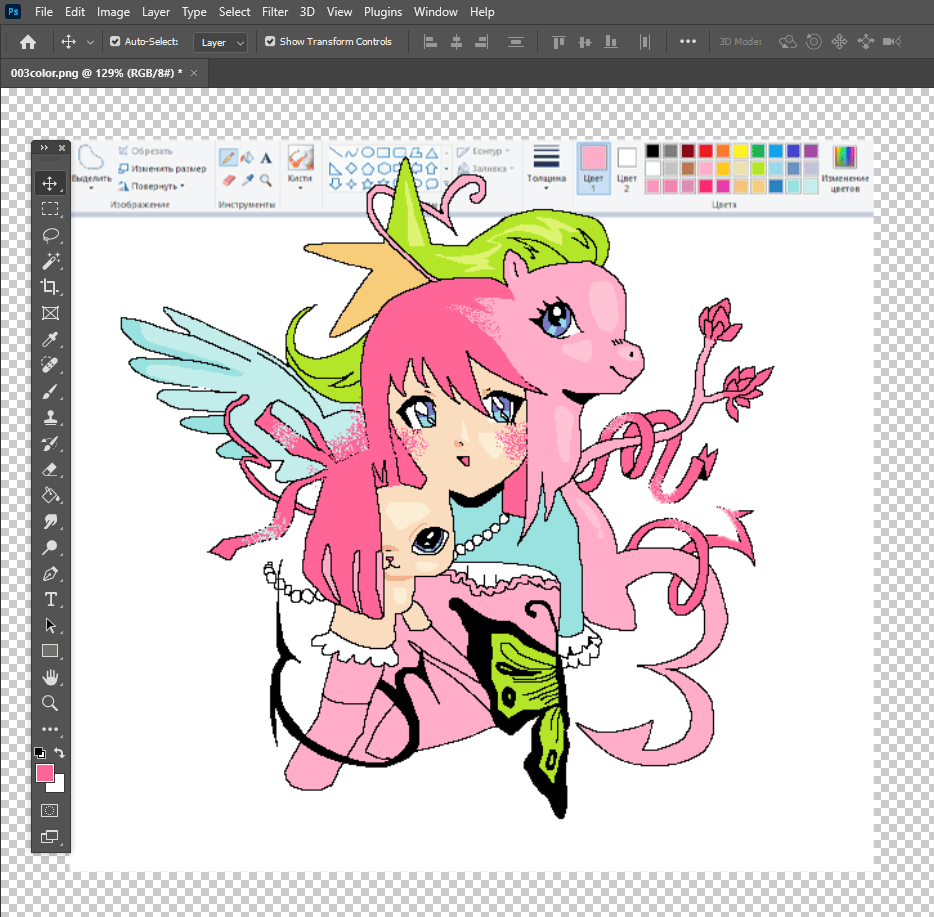Align right edges in the options bar
The image size is (934, 917).
482,42
